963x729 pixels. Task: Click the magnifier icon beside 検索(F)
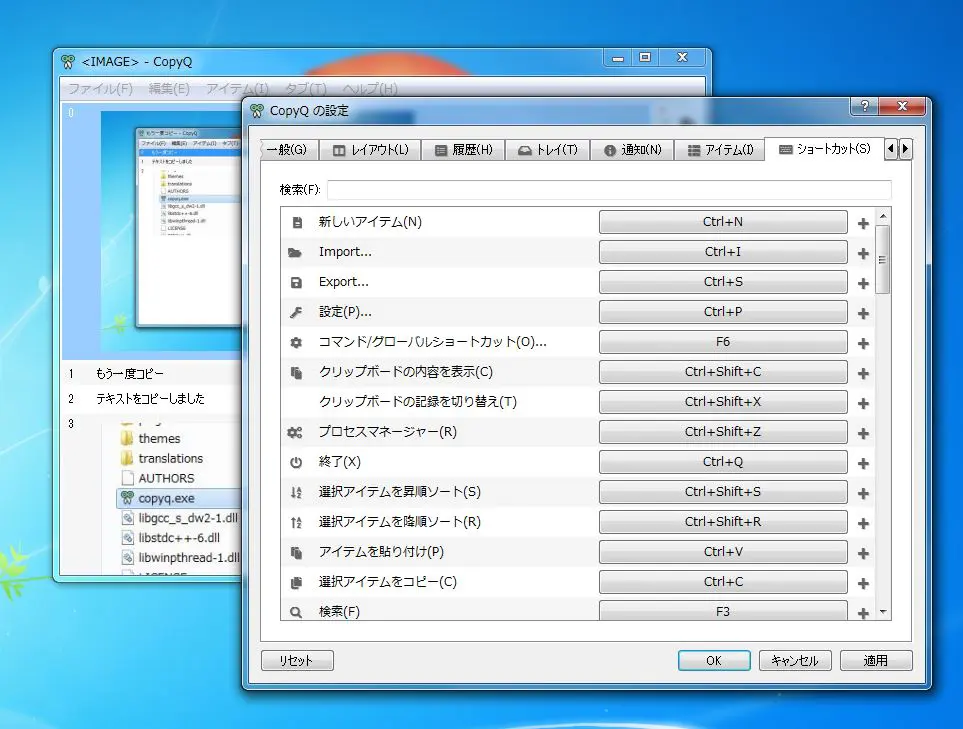[296, 612]
